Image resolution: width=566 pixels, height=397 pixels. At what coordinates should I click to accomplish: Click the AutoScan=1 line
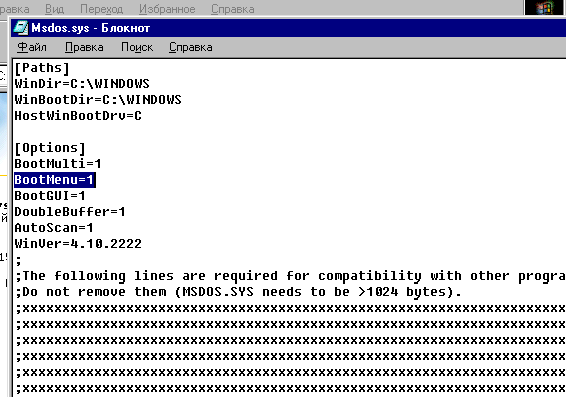[x=54, y=228]
